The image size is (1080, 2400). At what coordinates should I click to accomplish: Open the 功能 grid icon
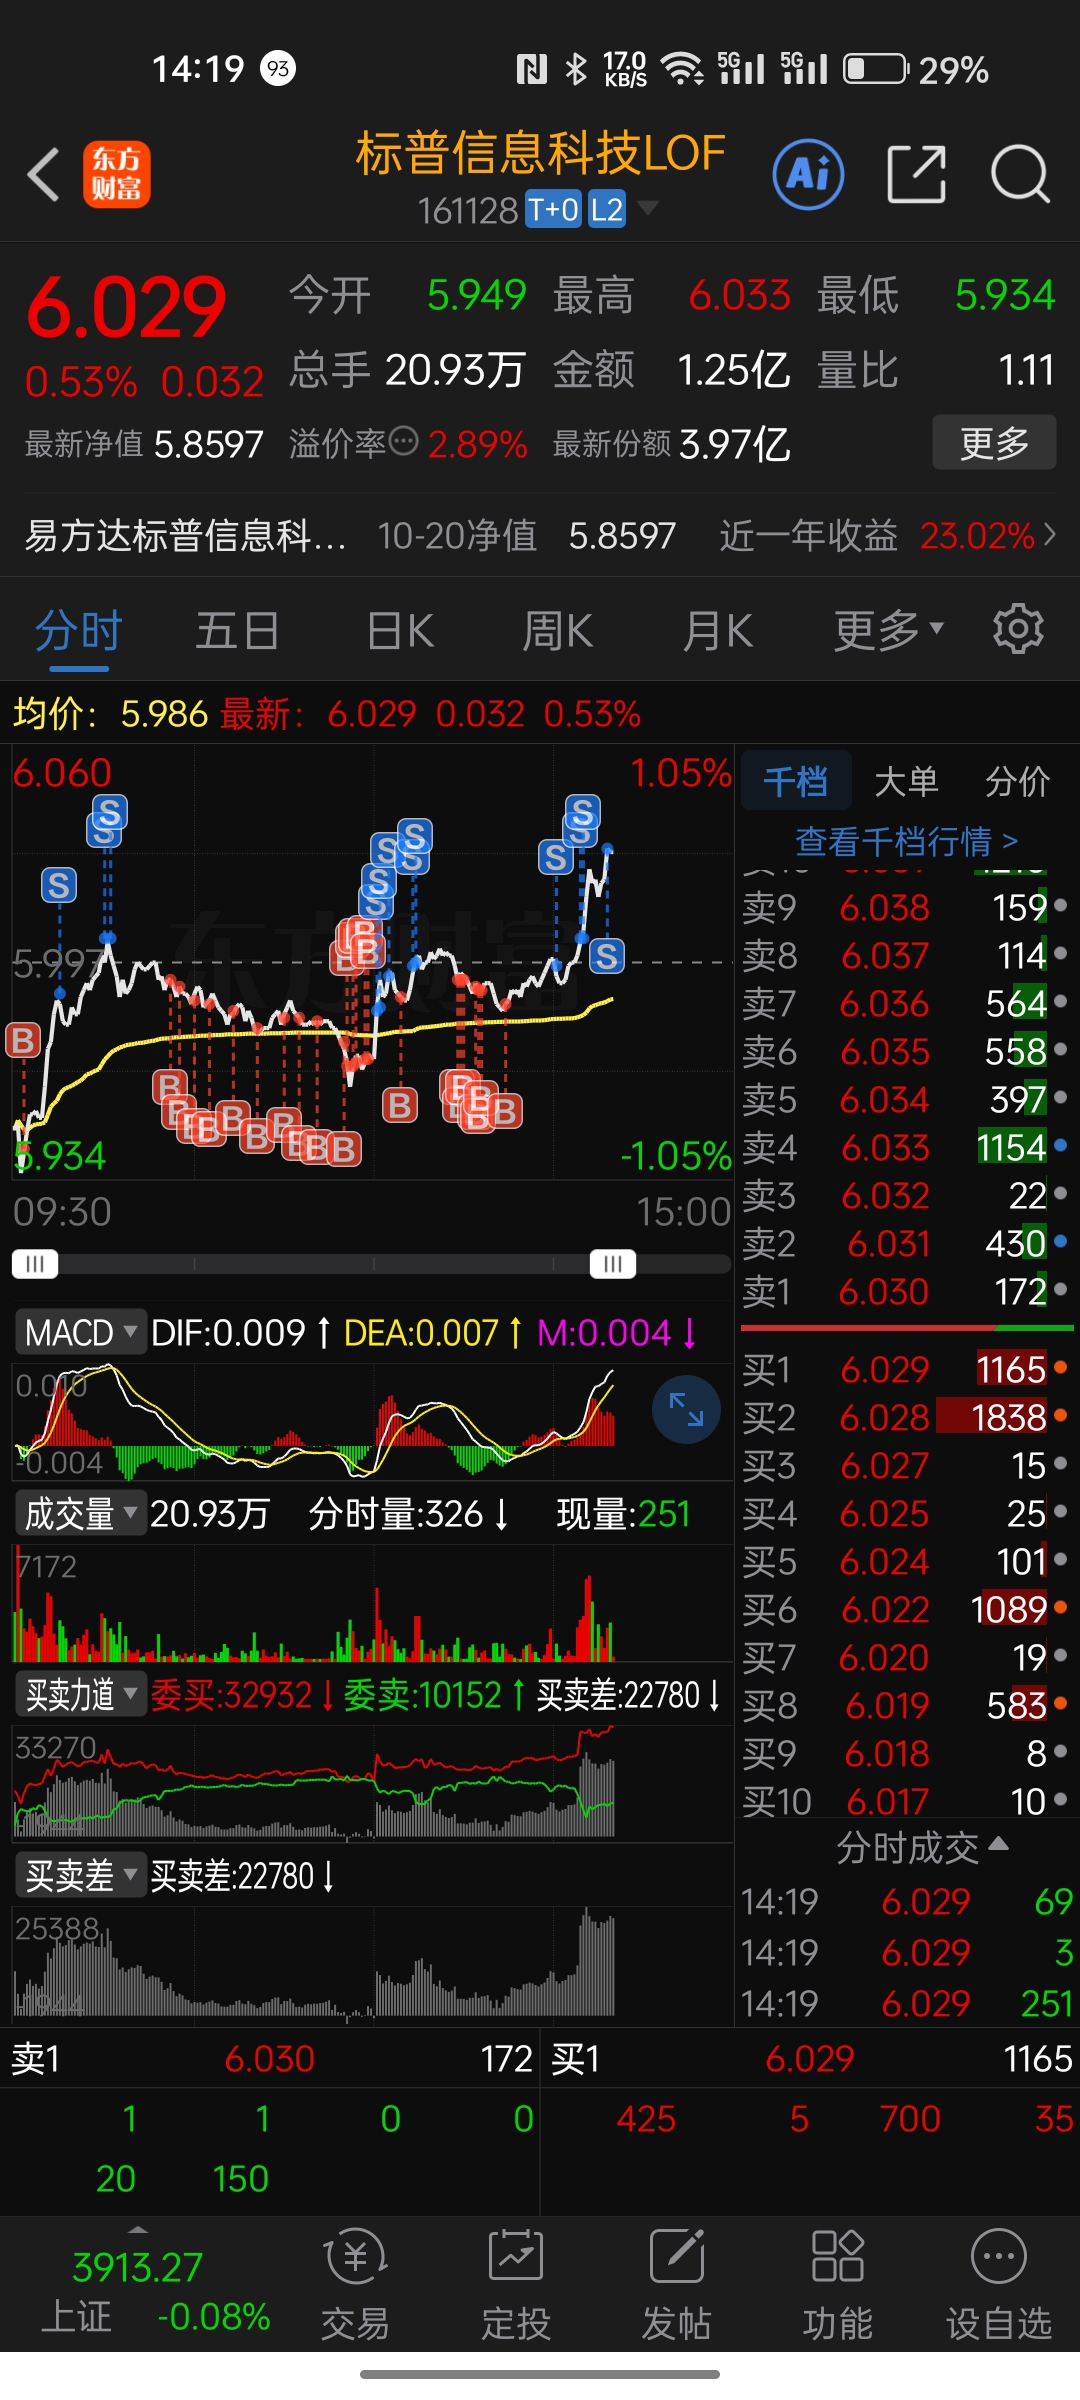tap(838, 2284)
